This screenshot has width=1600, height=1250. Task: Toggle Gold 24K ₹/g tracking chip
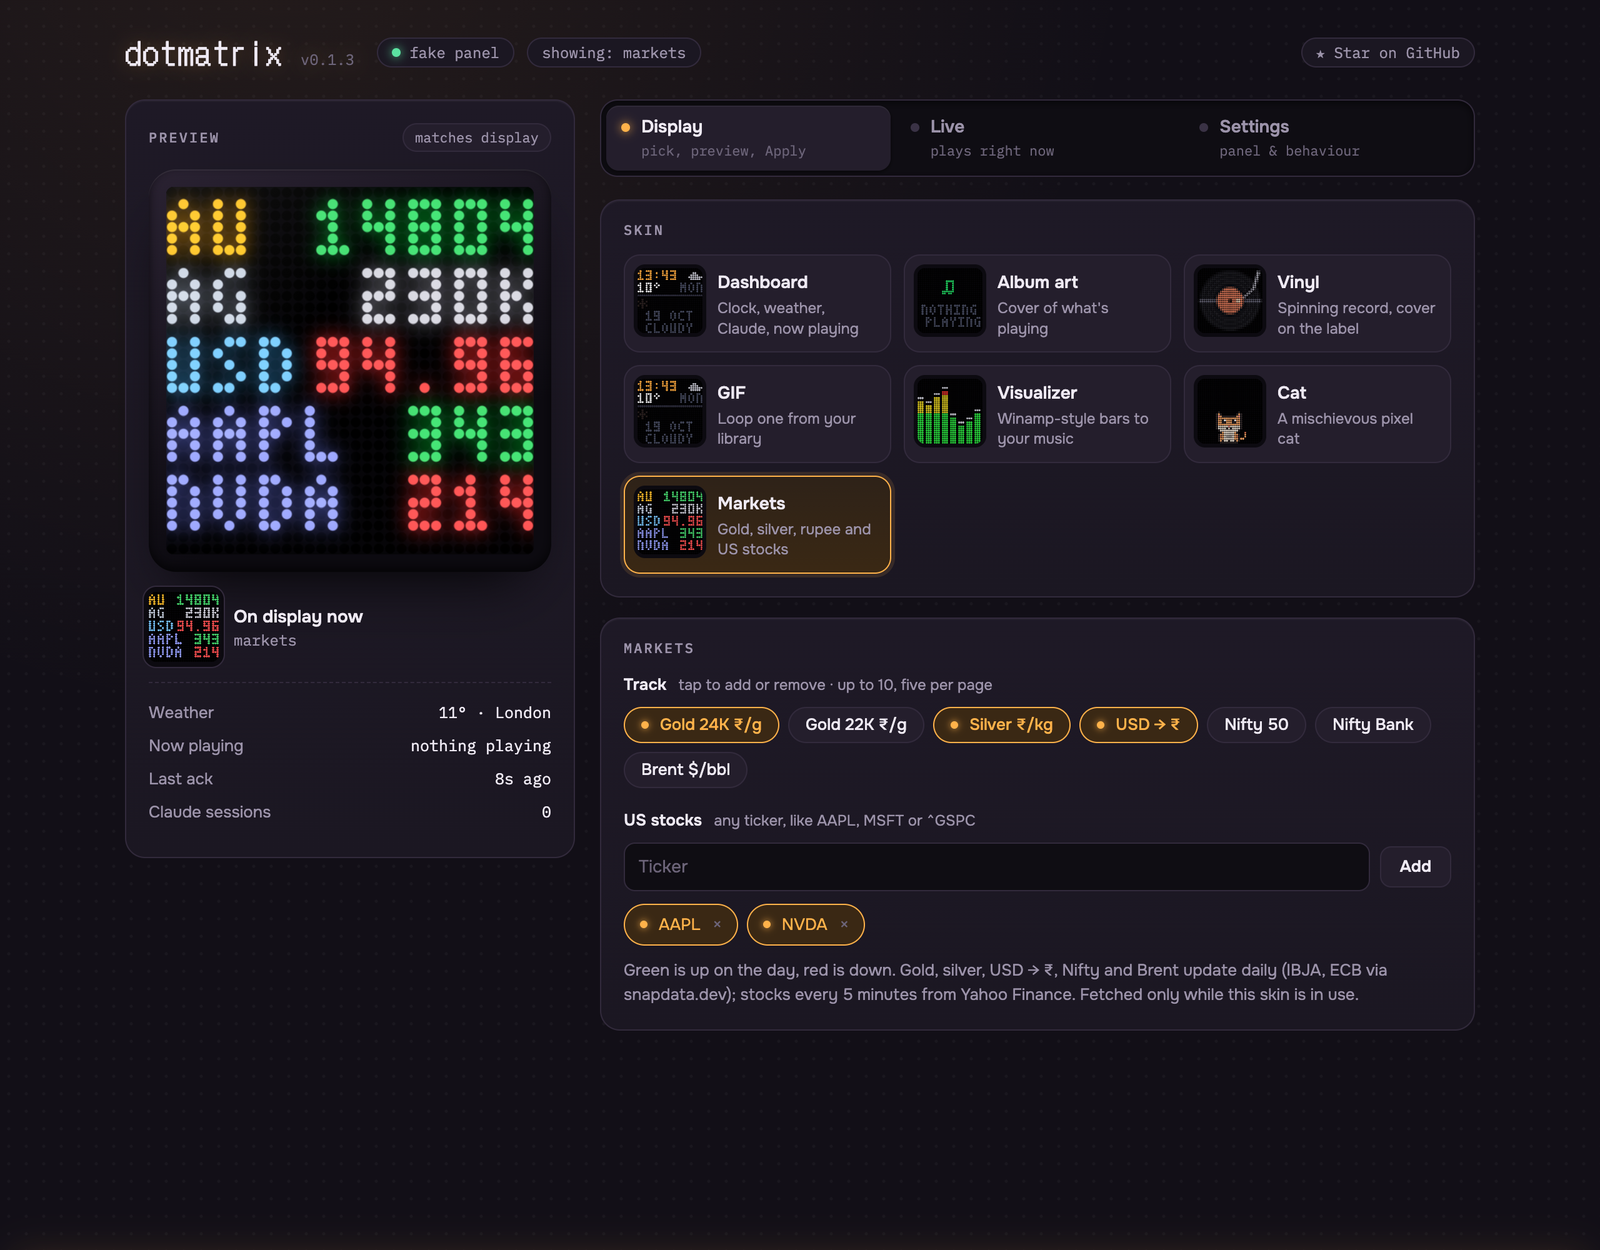701,725
